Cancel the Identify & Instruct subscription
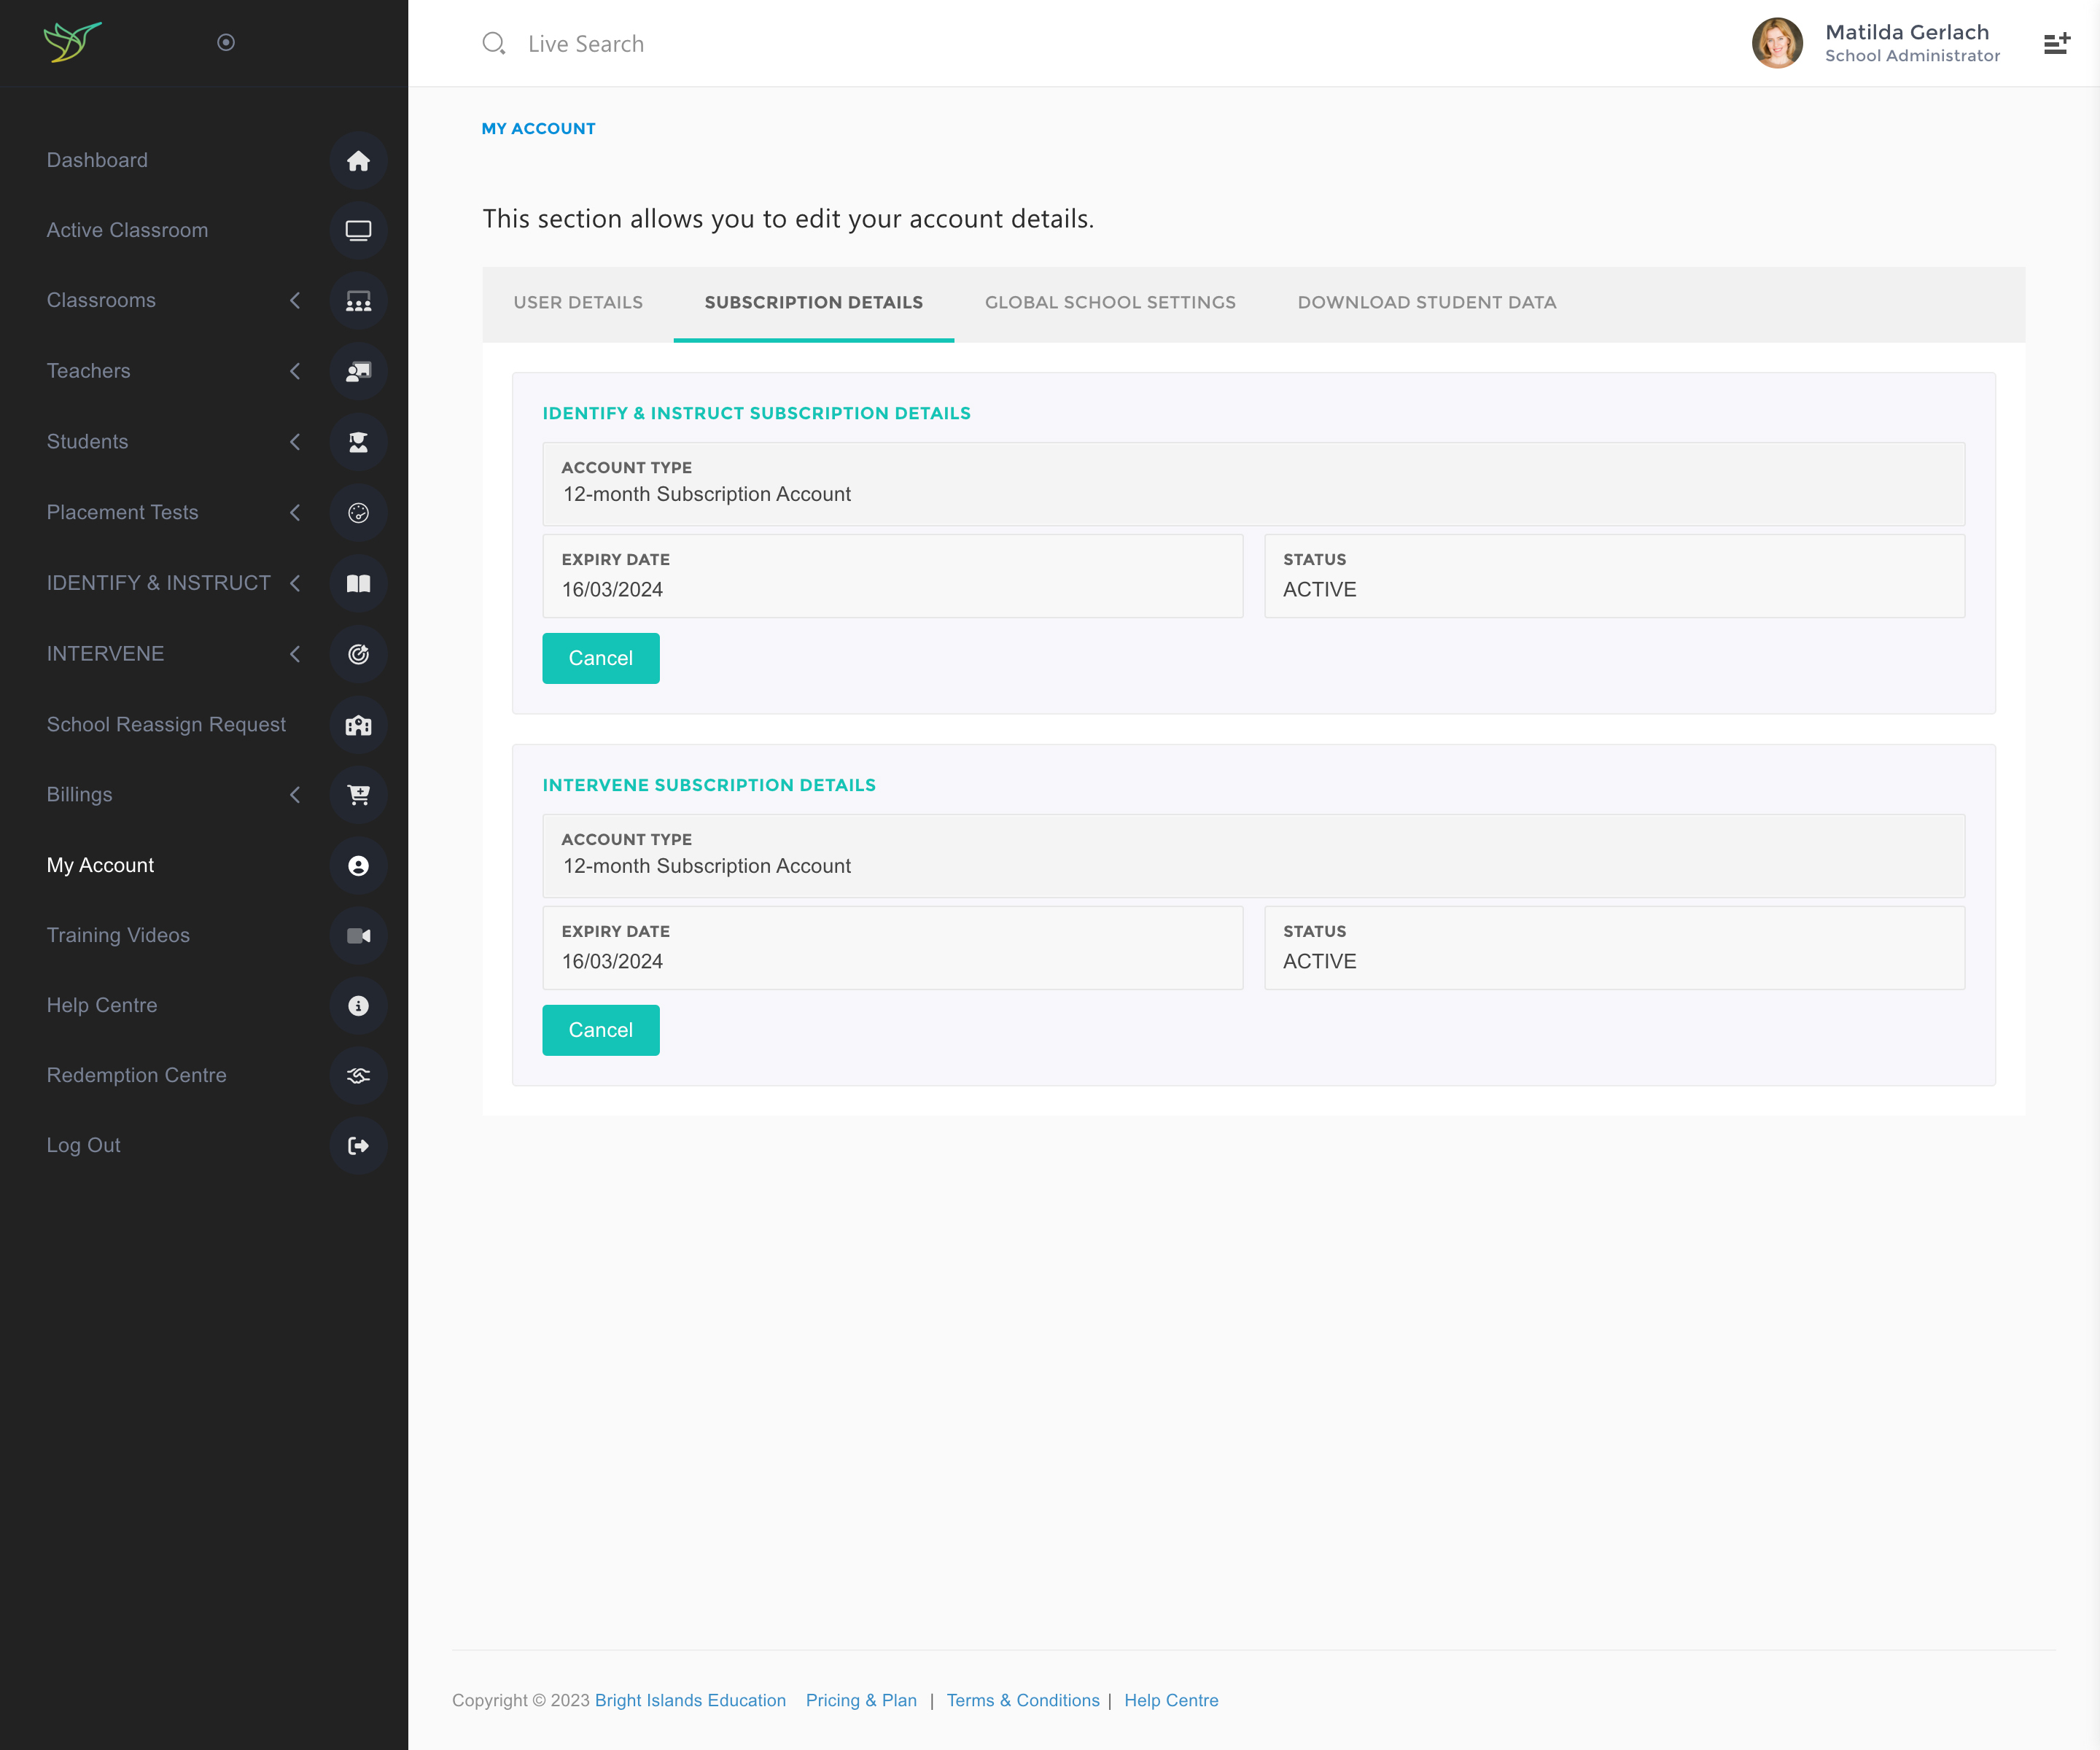 point(600,658)
